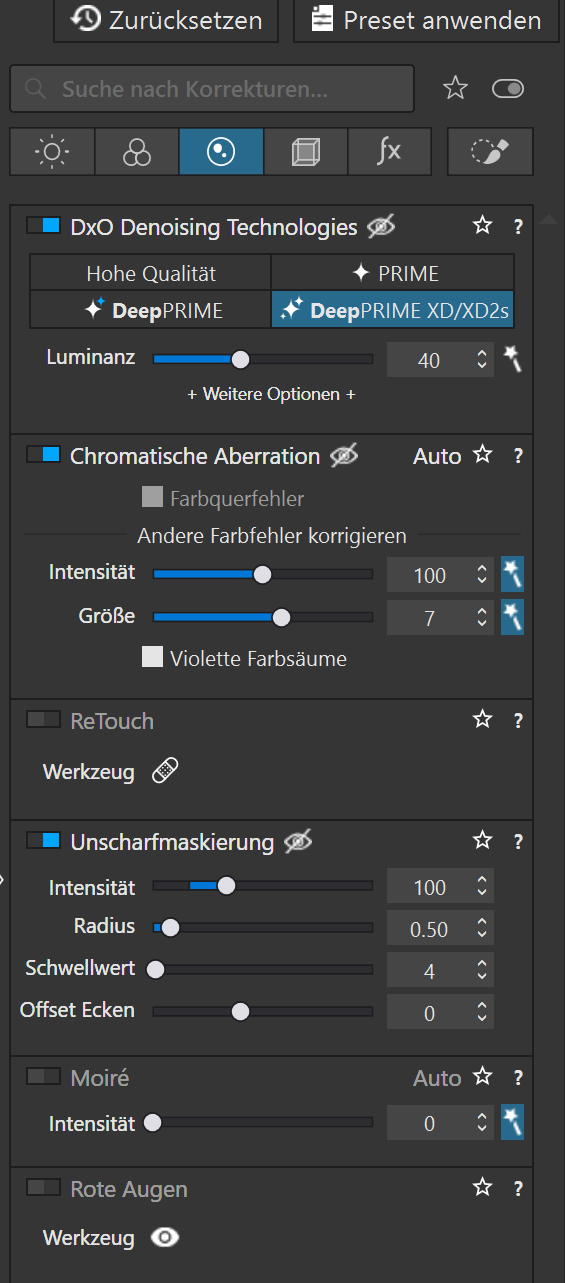Select the DeepPRIME denoising mode
The height and width of the screenshot is (1283, 565).
point(151,310)
